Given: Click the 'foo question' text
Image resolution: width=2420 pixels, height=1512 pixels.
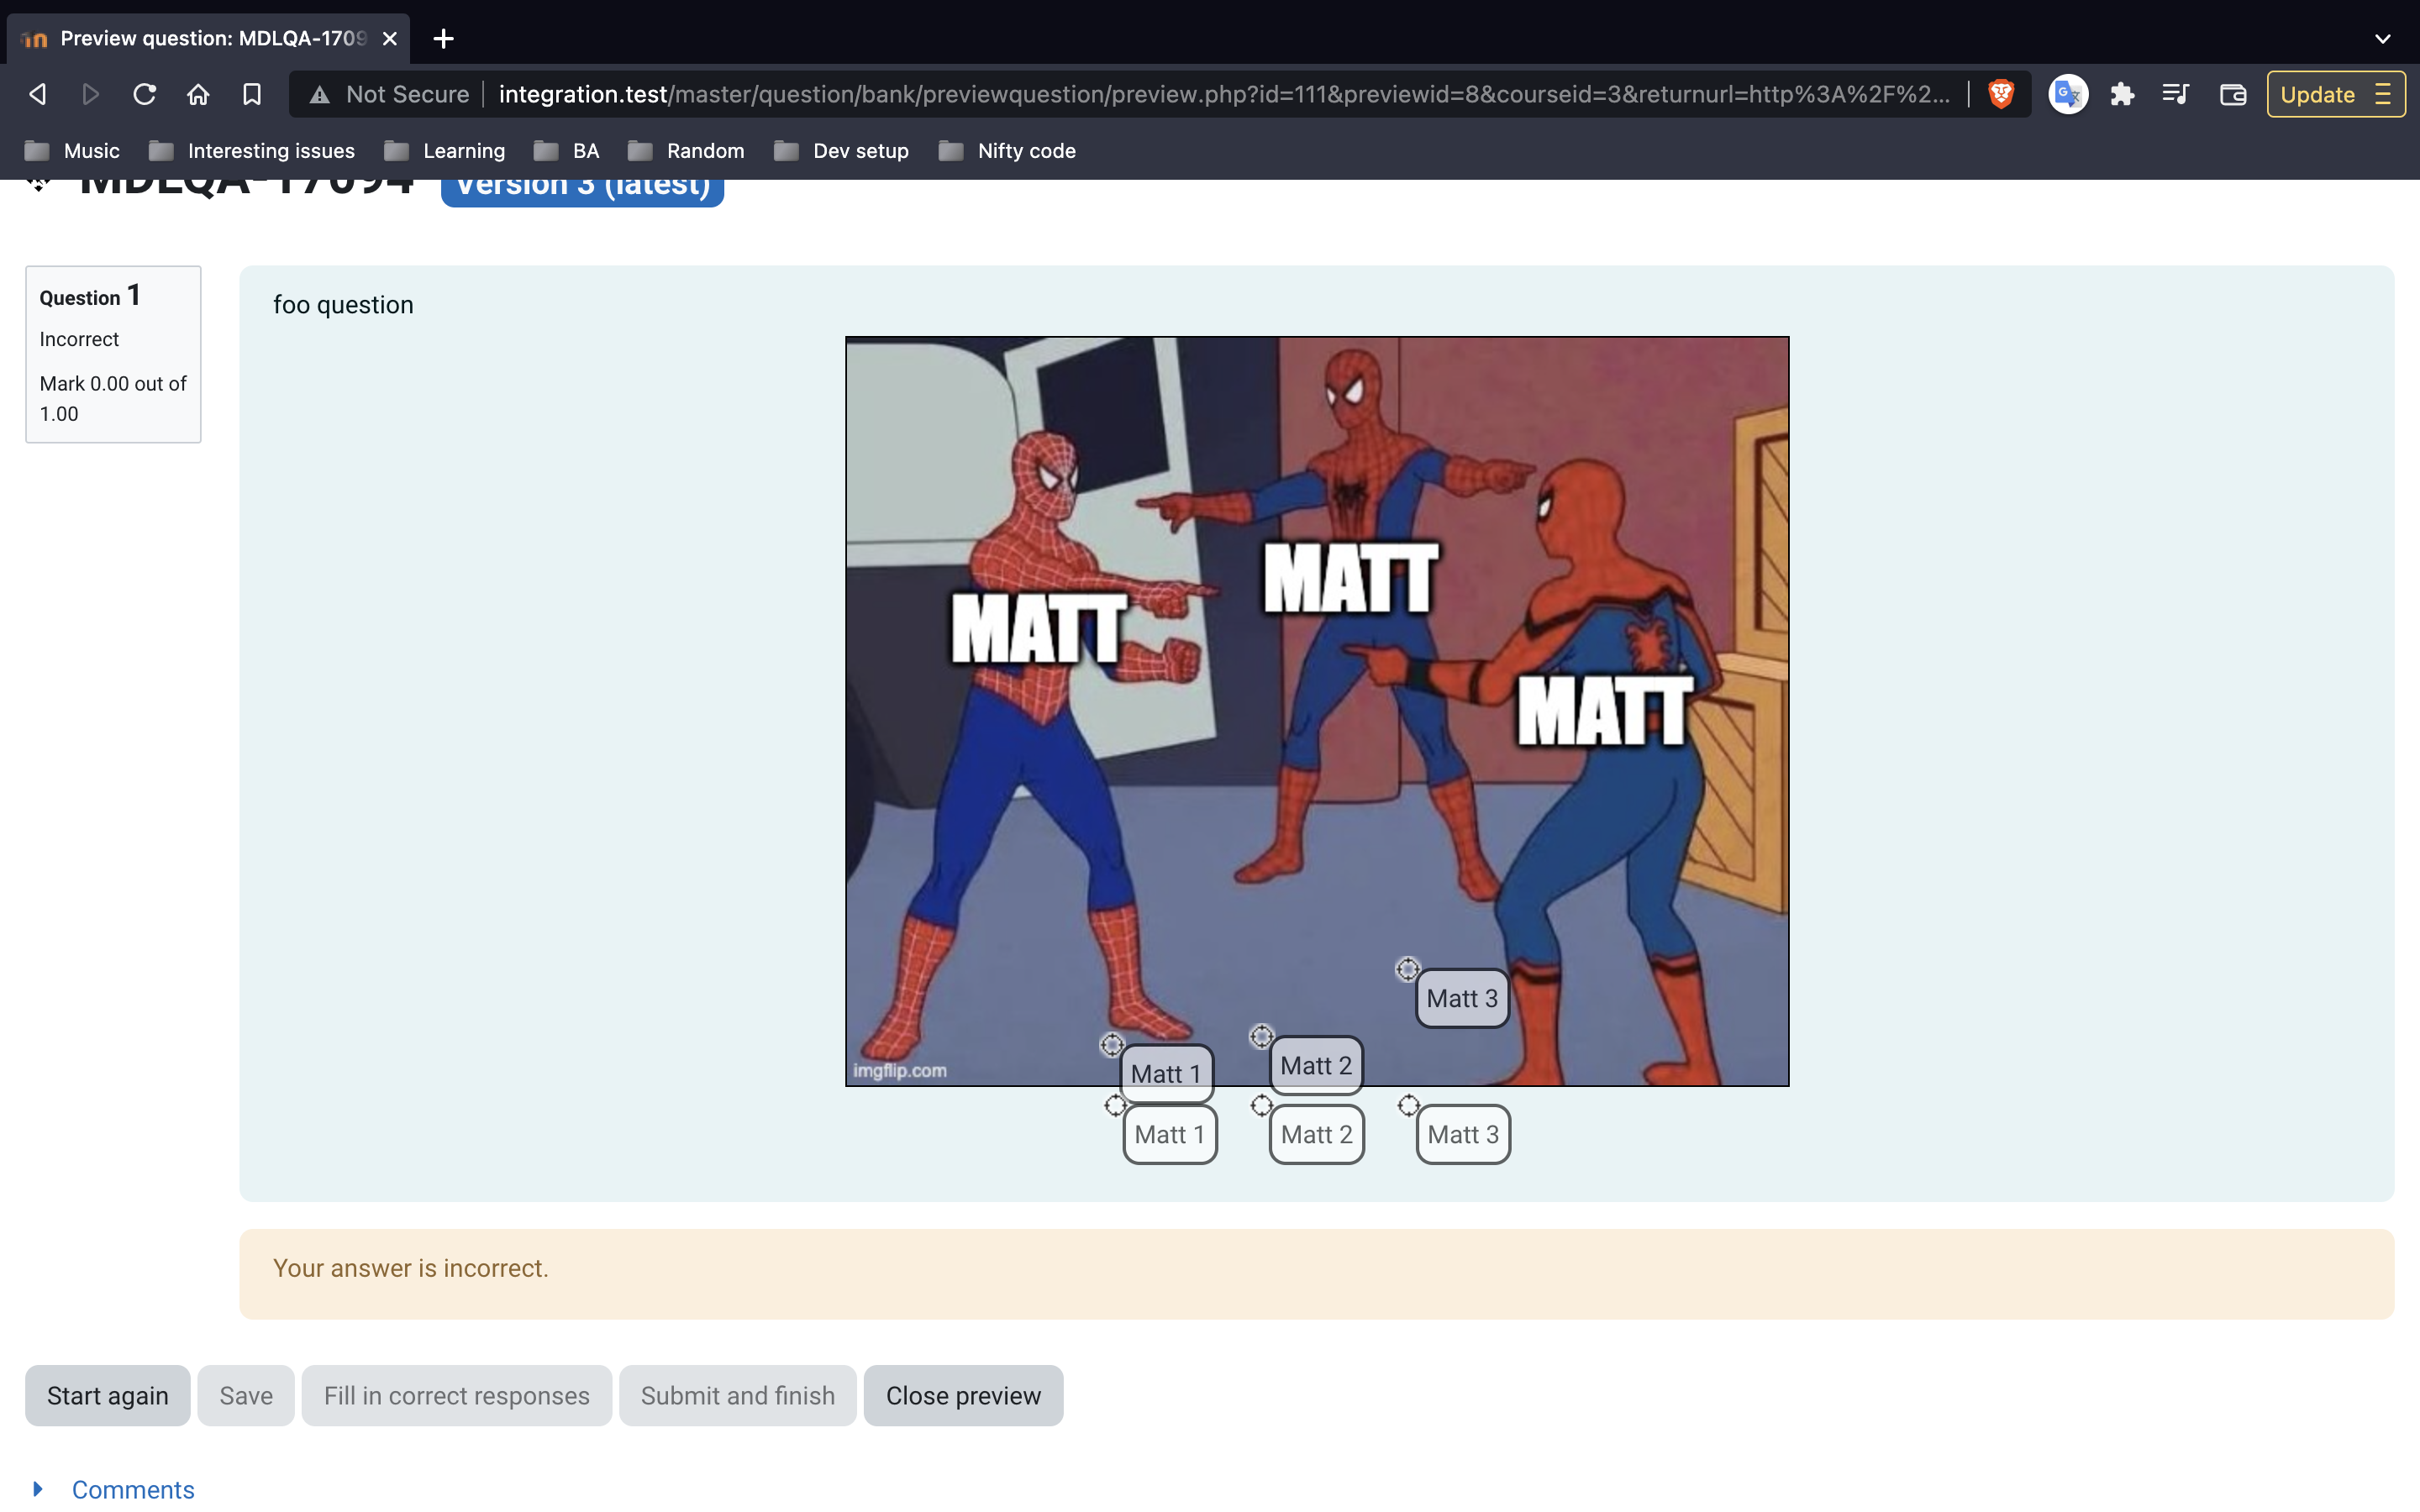Looking at the screenshot, I should pos(343,305).
